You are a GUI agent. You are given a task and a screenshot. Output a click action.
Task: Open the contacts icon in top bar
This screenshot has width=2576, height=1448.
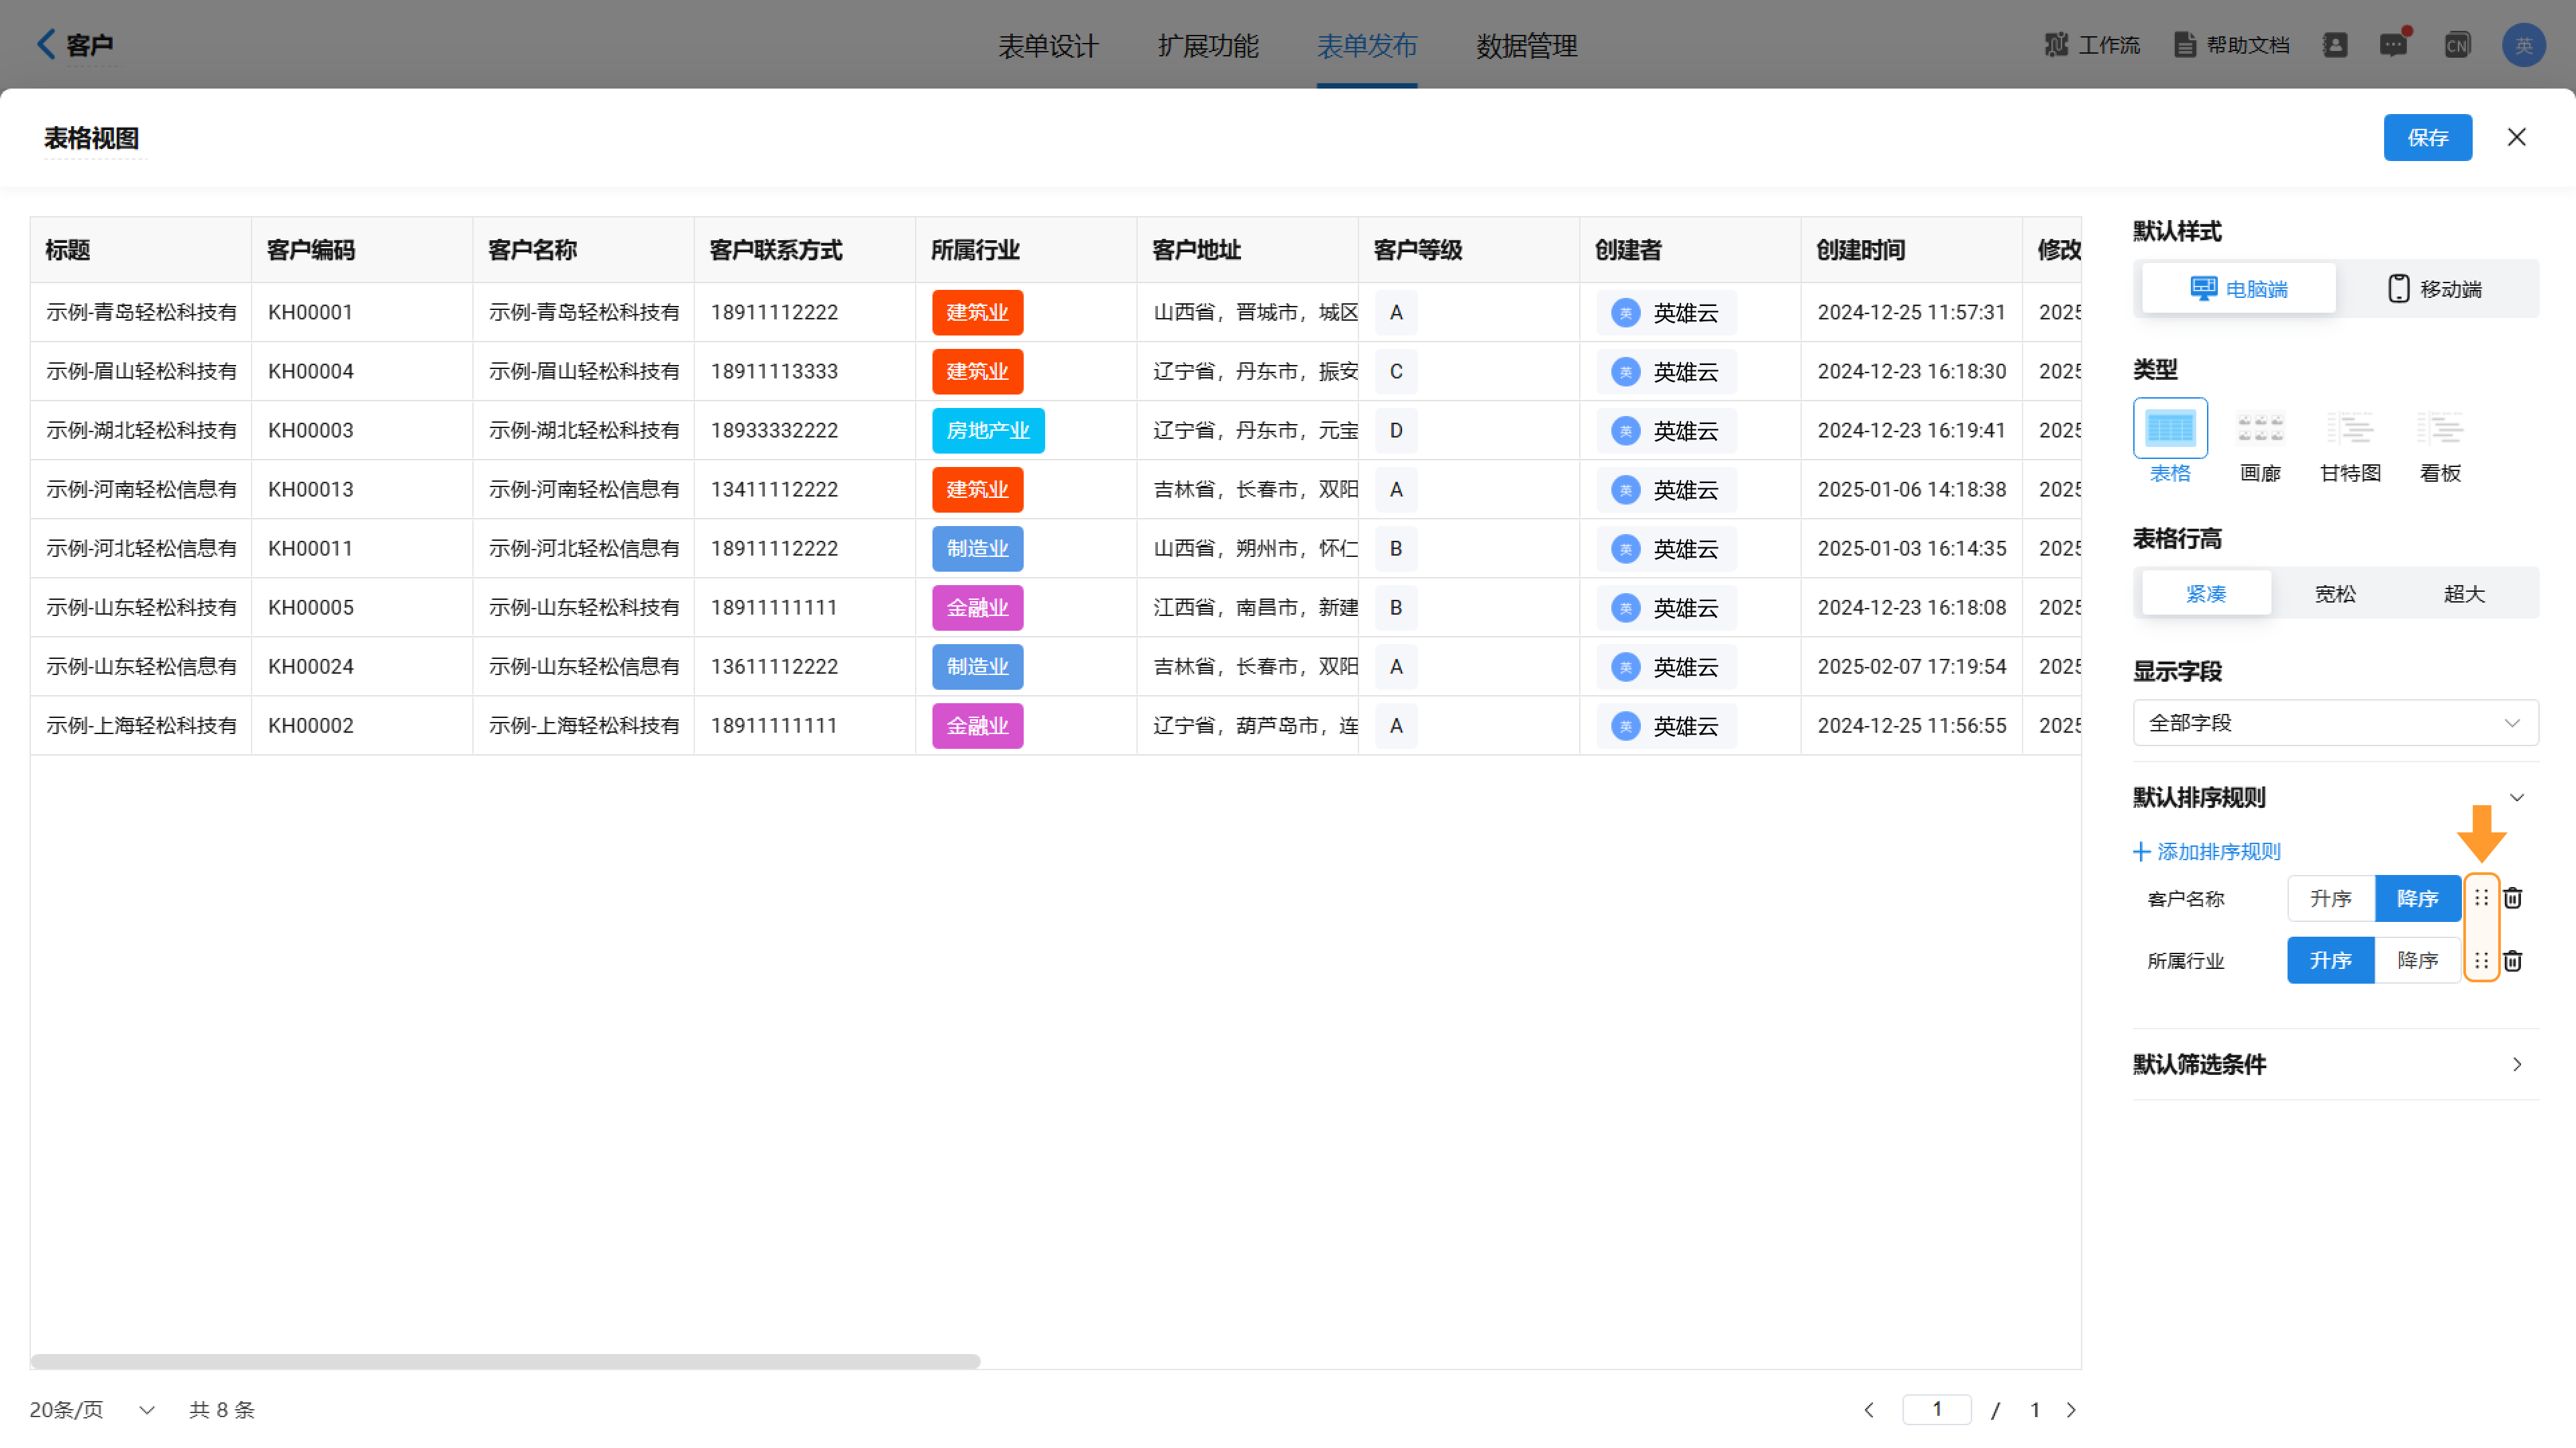click(x=2335, y=45)
